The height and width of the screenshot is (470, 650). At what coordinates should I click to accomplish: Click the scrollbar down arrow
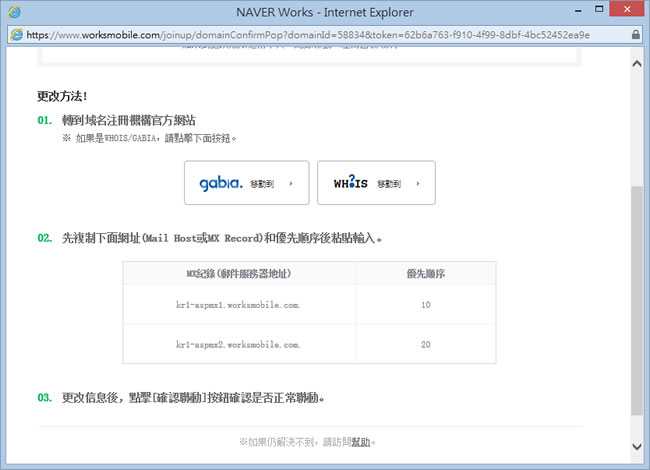point(637,446)
